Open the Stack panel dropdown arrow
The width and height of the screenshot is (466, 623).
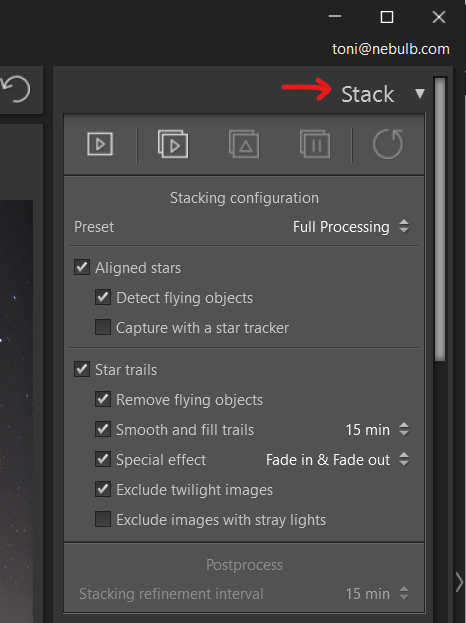click(x=420, y=94)
